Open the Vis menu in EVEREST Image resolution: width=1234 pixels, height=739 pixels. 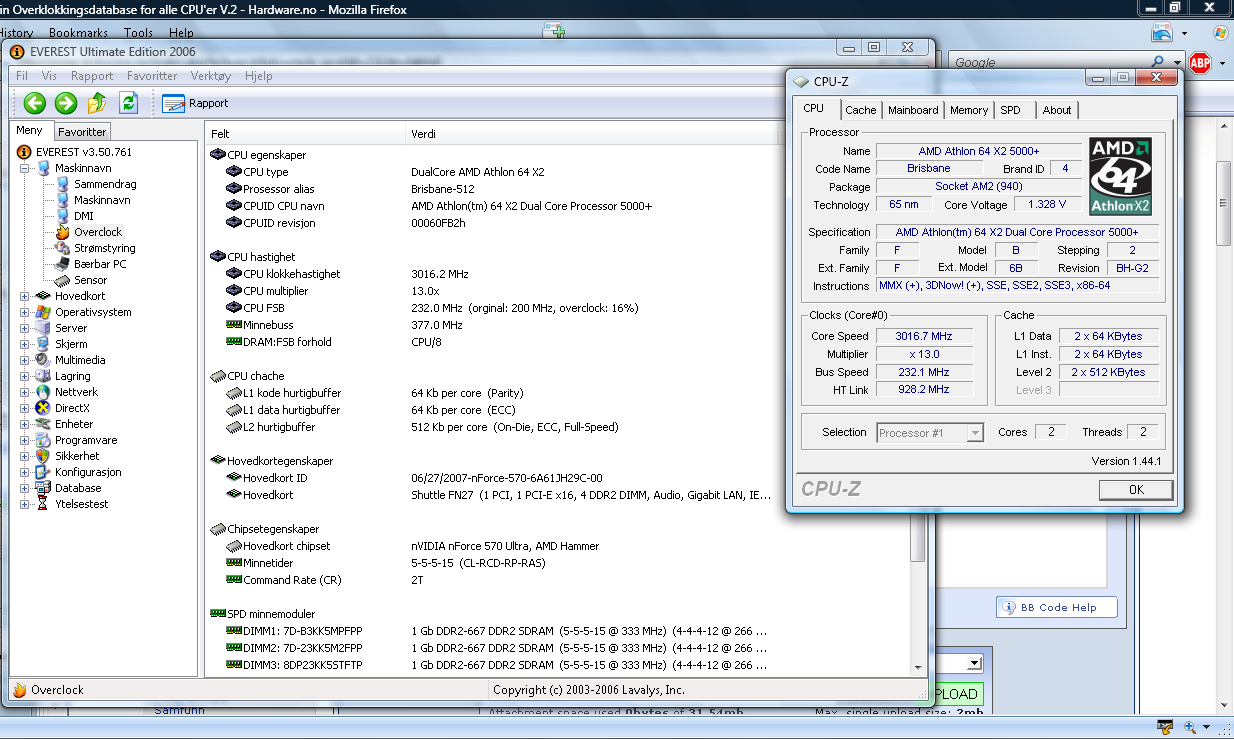(49, 76)
